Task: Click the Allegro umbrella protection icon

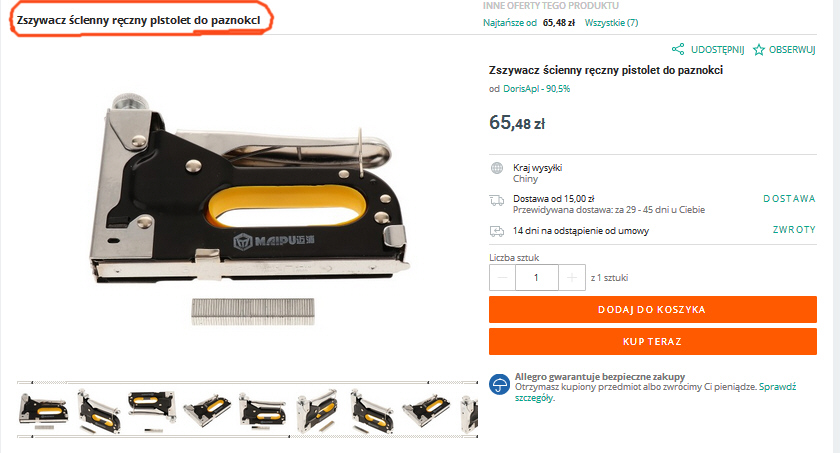Action: point(499,384)
